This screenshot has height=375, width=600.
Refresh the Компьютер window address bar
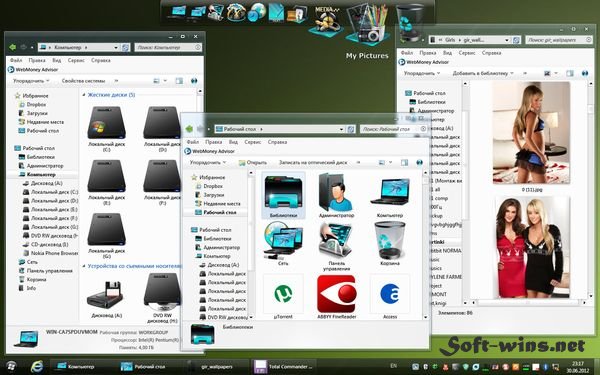[125, 47]
